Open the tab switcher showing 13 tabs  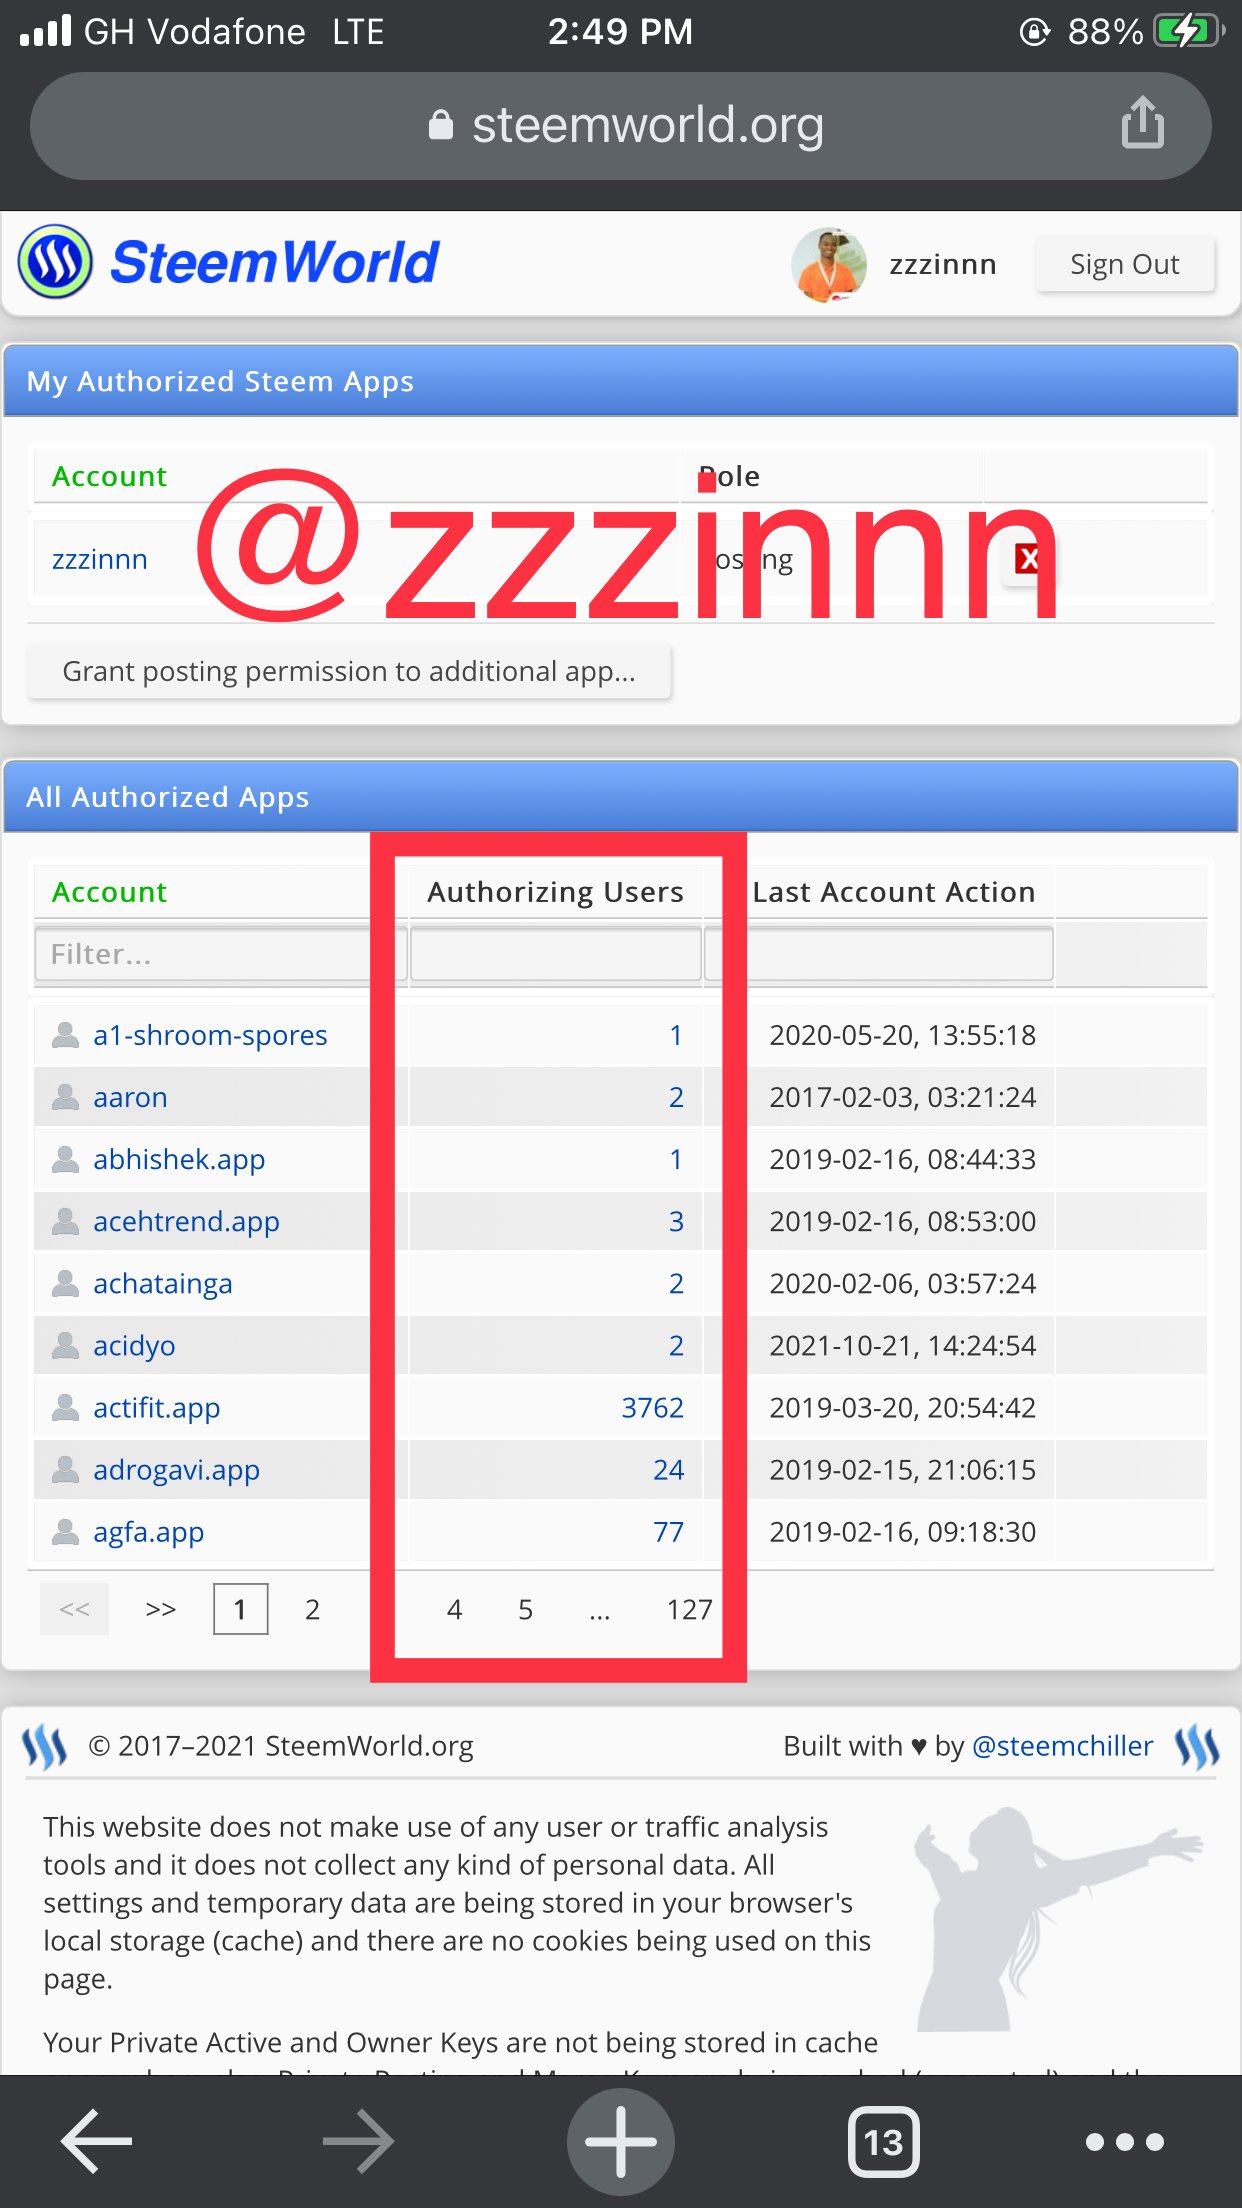883,2141
